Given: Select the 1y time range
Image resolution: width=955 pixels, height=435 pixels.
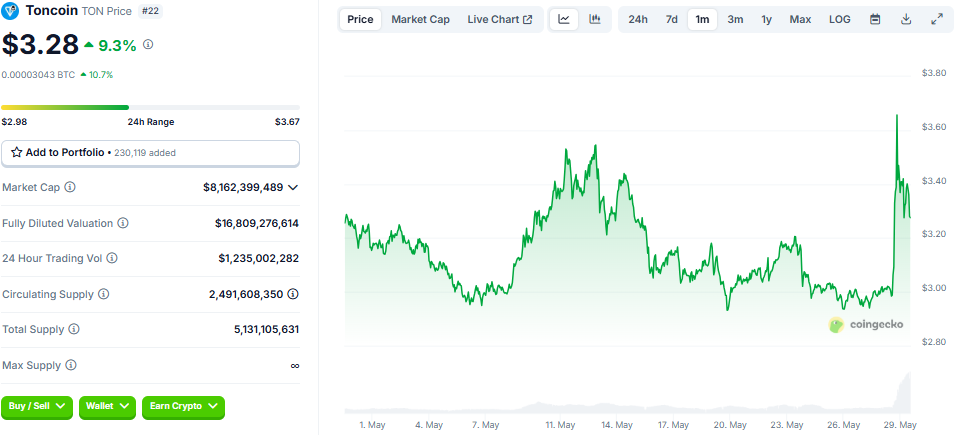Looking at the screenshot, I should pyautogui.click(x=766, y=19).
